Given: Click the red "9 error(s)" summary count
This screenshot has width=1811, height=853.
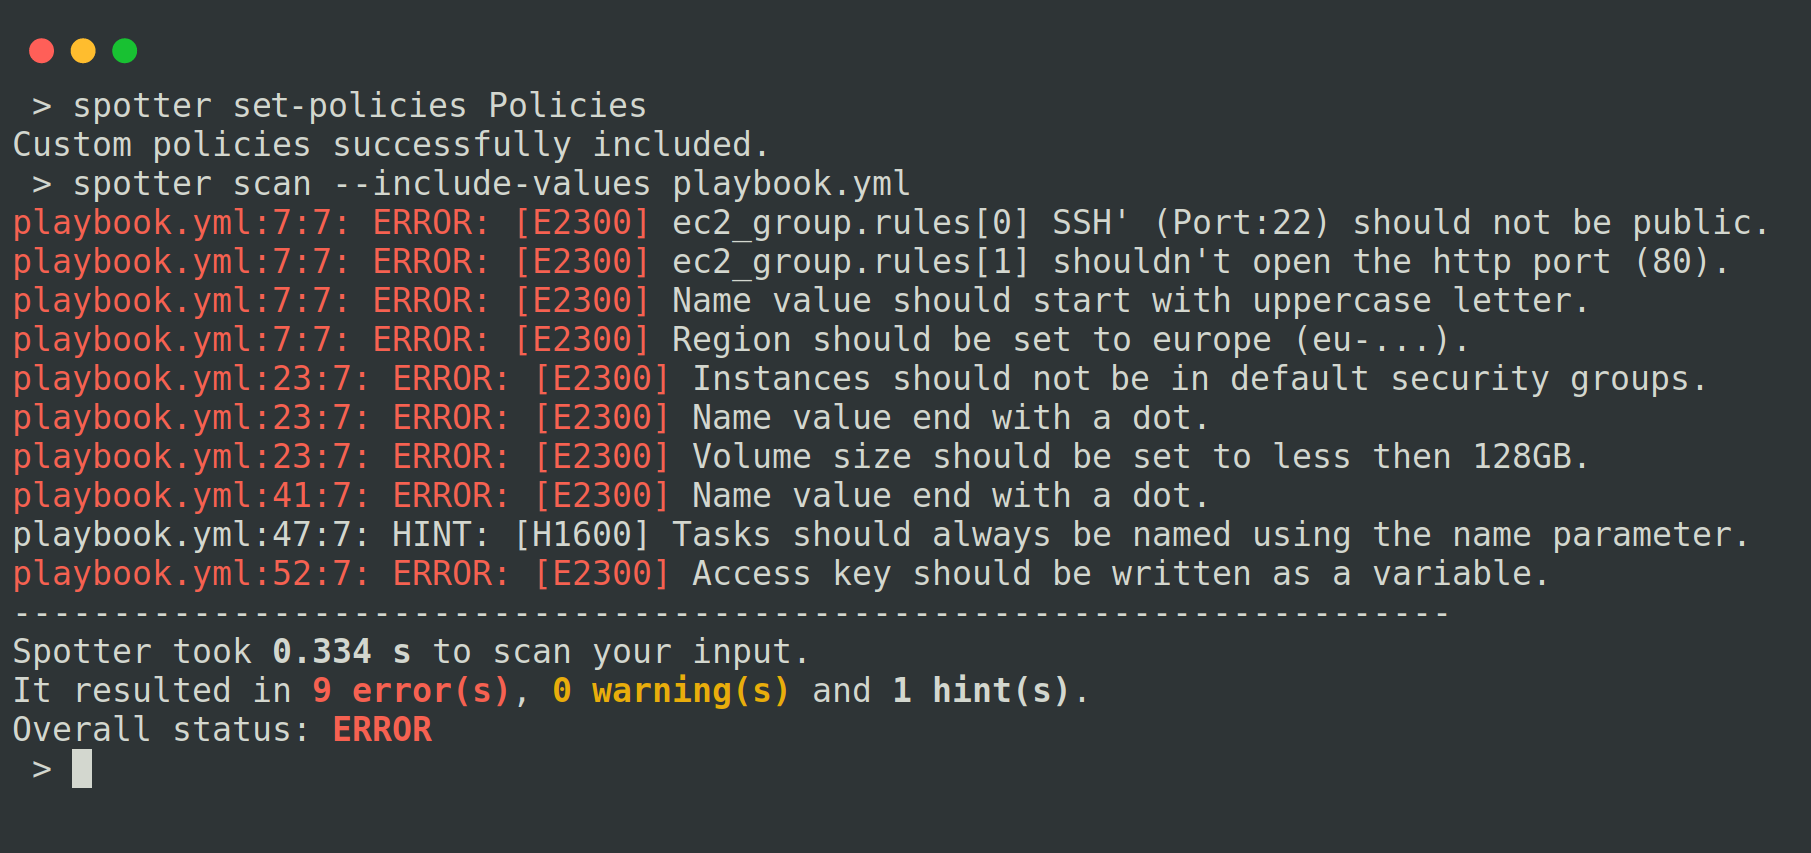Looking at the screenshot, I should tap(410, 691).
